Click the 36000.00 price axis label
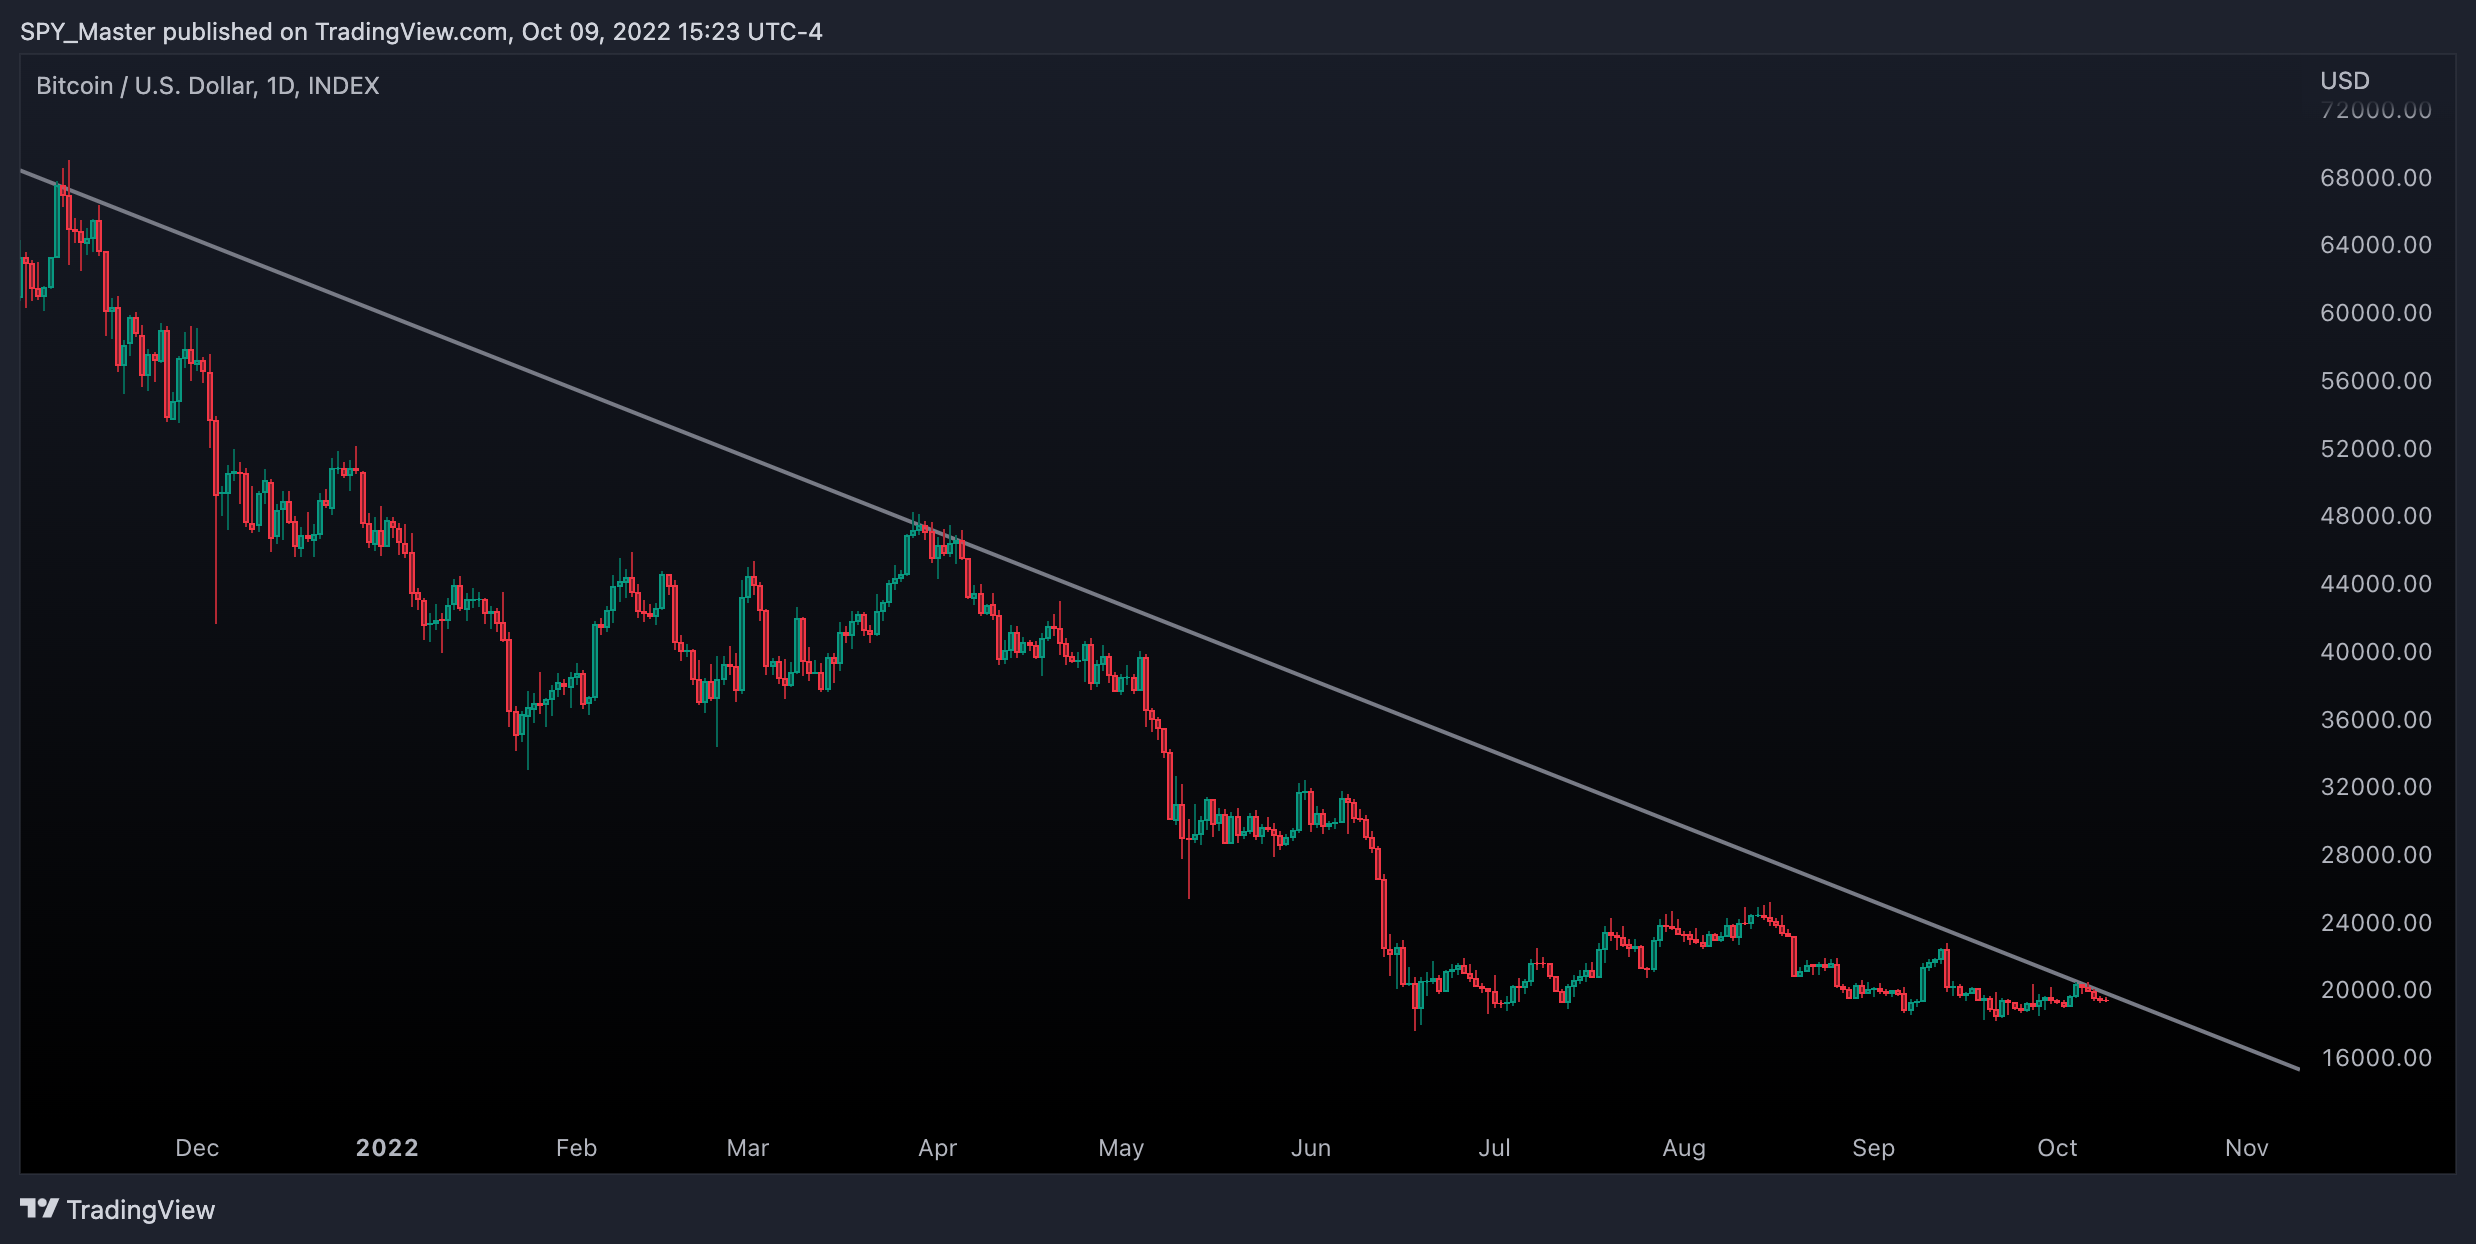The image size is (2476, 1244). tap(2376, 720)
